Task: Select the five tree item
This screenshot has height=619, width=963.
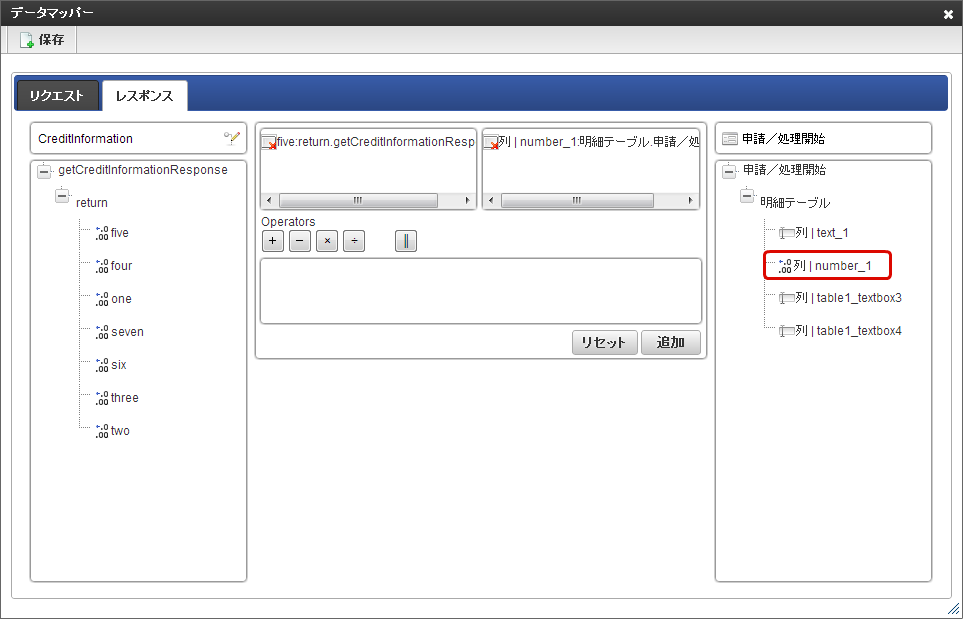Action: coord(120,233)
